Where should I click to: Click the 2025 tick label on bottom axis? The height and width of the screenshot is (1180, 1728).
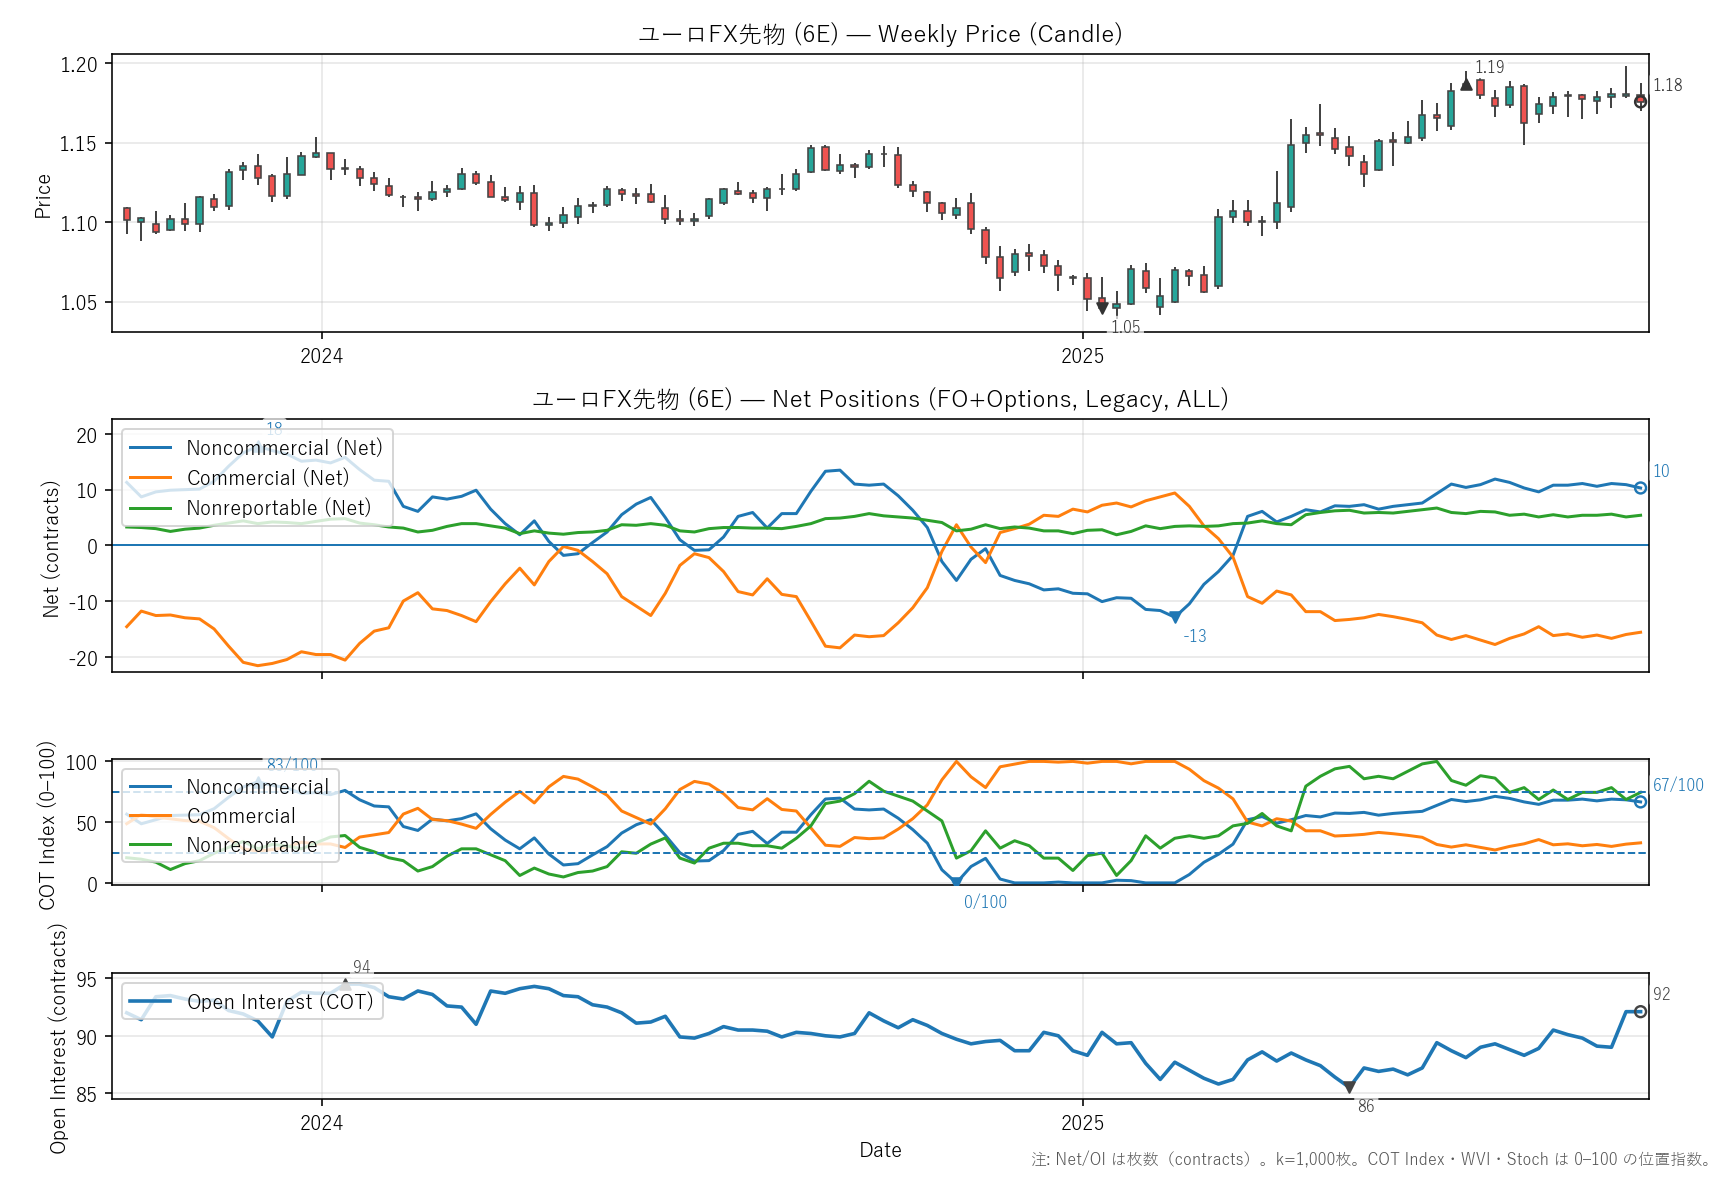pyautogui.click(x=1082, y=1123)
